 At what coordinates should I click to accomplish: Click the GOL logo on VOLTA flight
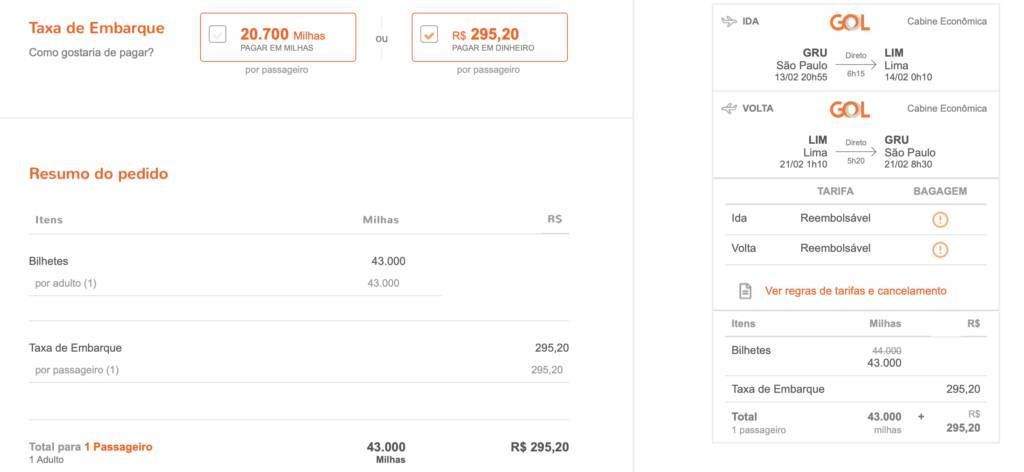coord(850,110)
